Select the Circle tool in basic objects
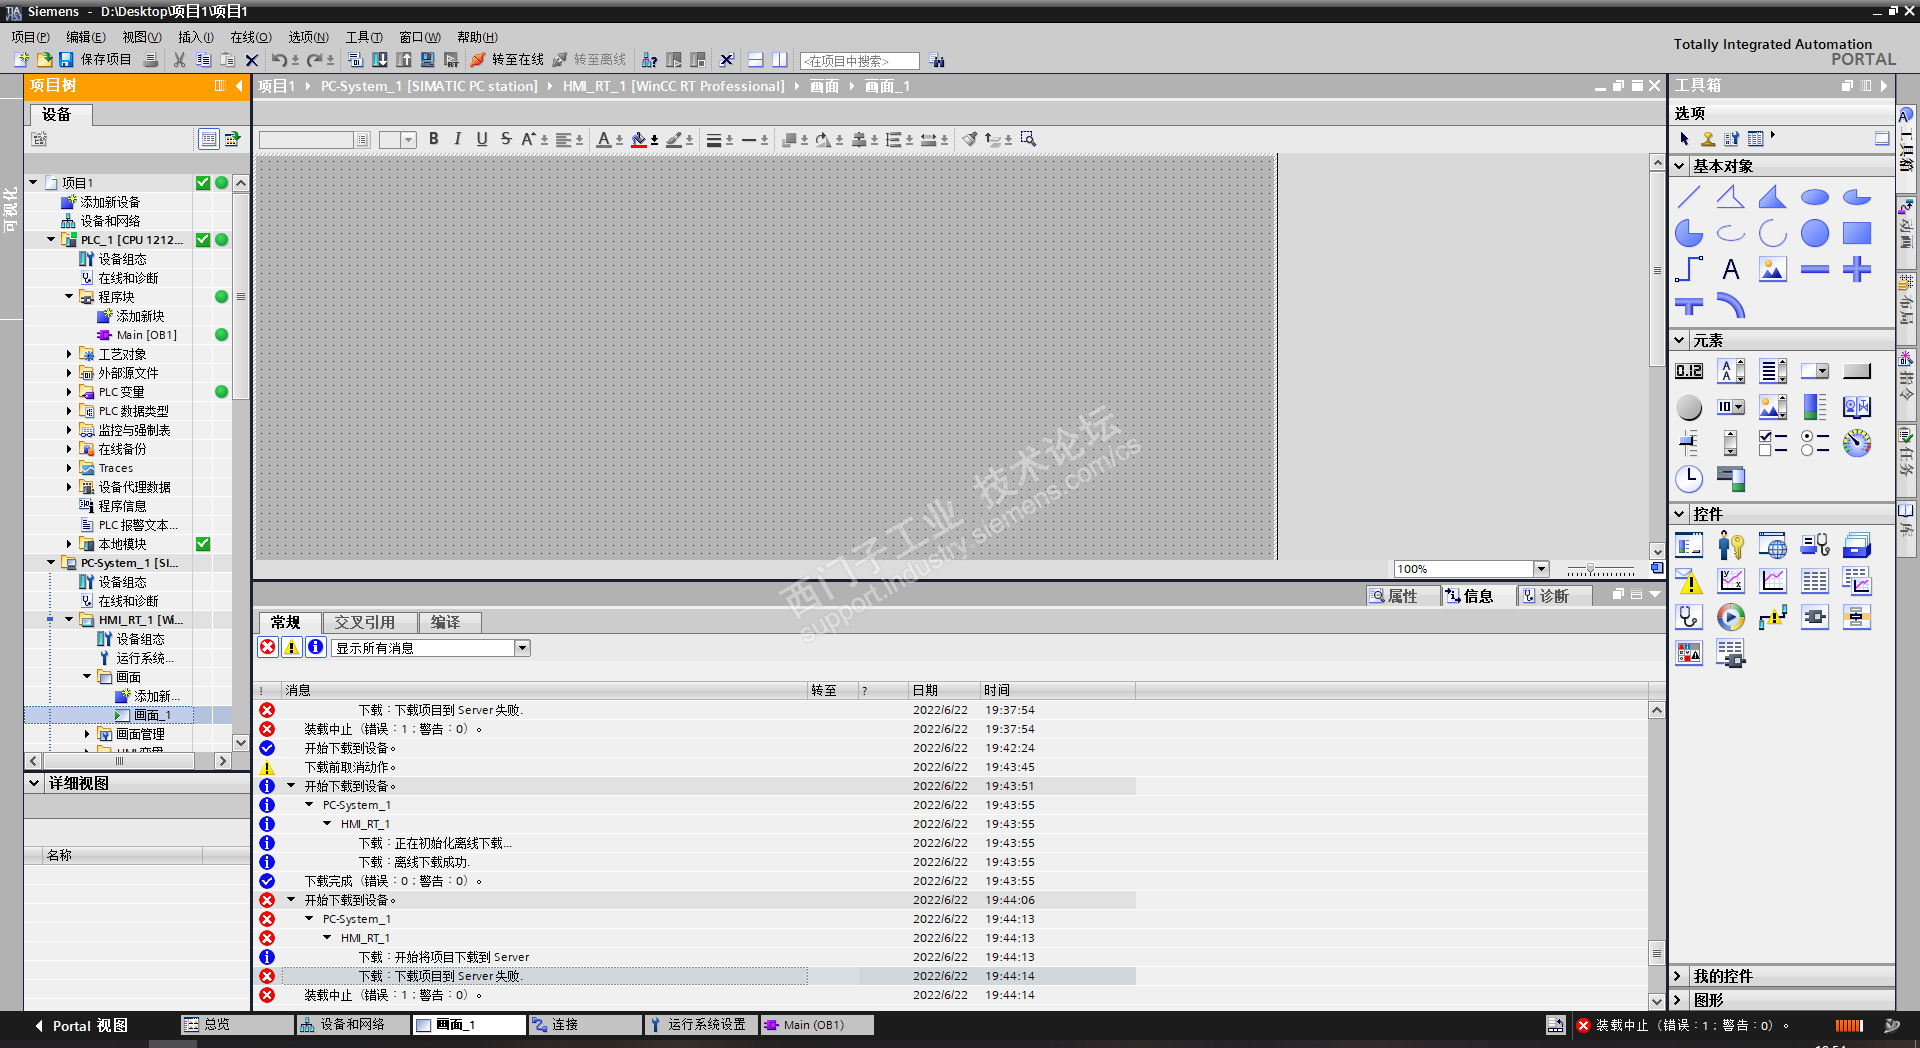The height and width of the screenshot is (1048, 1920). coord(1815,233)
